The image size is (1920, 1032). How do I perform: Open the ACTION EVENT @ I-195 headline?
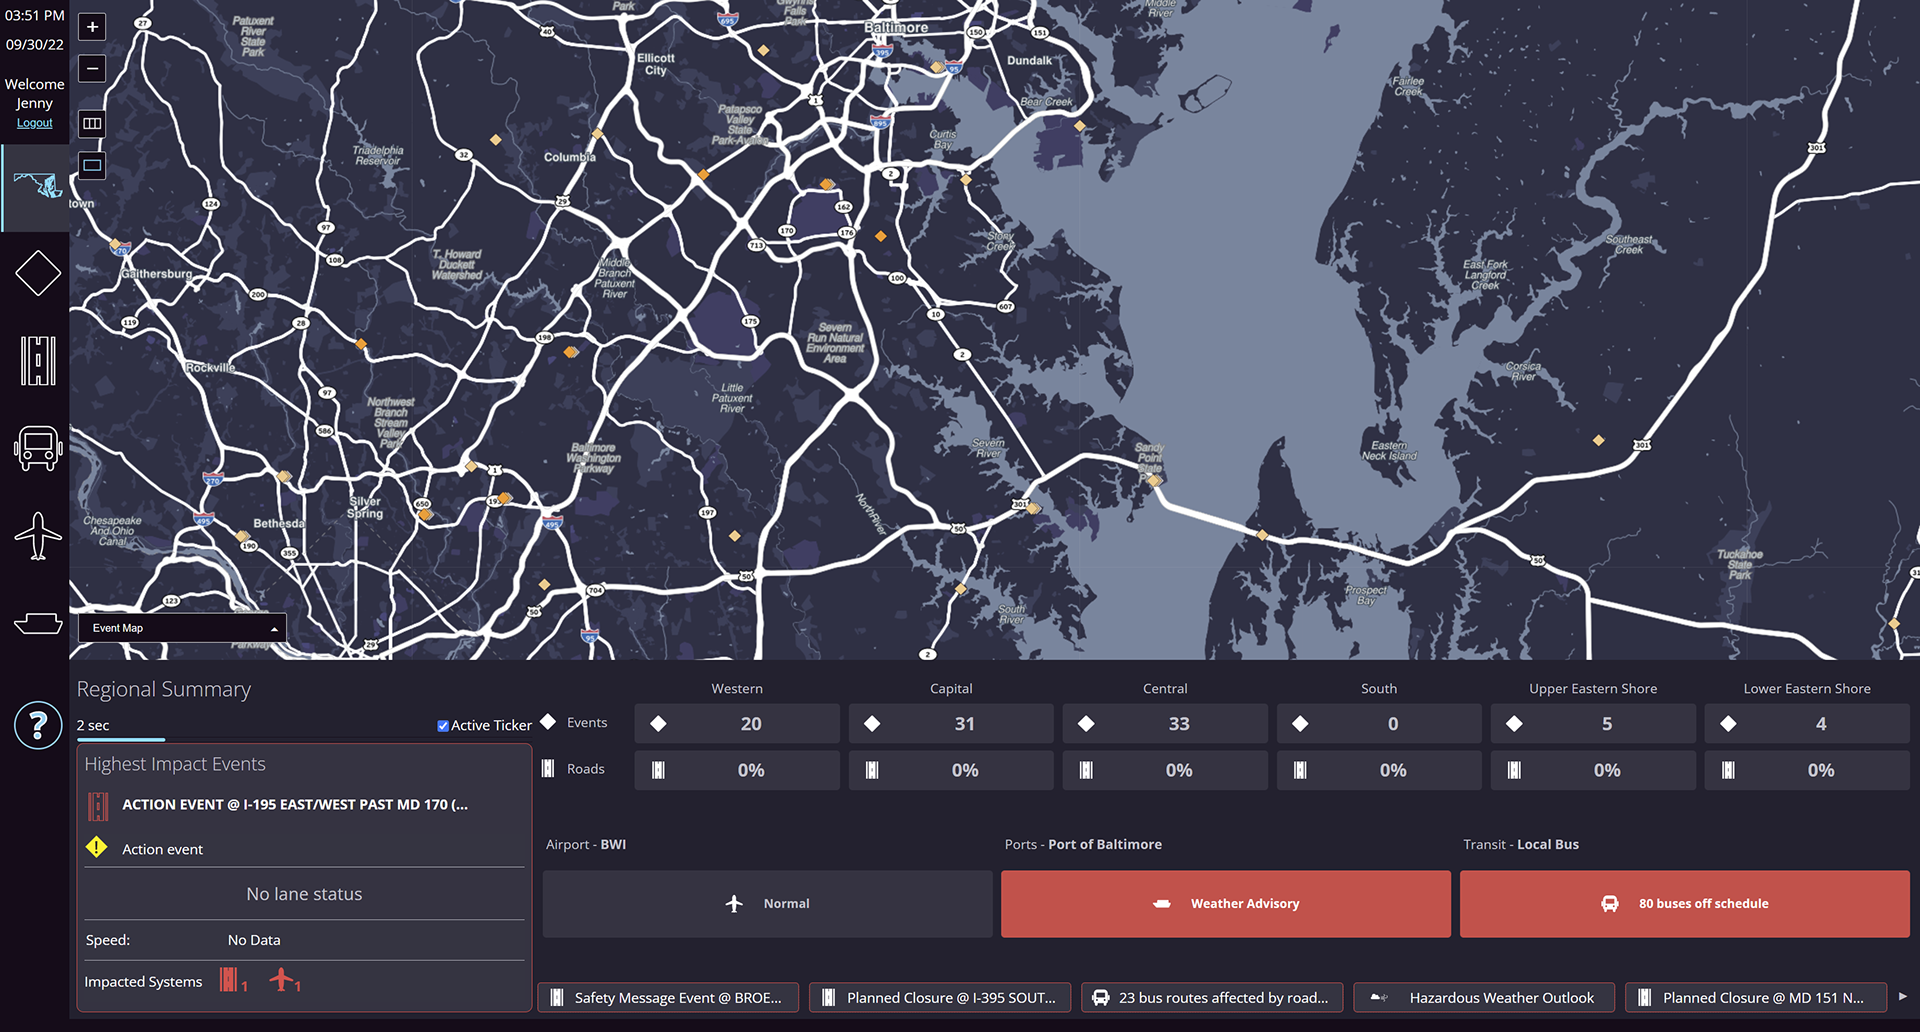click(295, 804)
